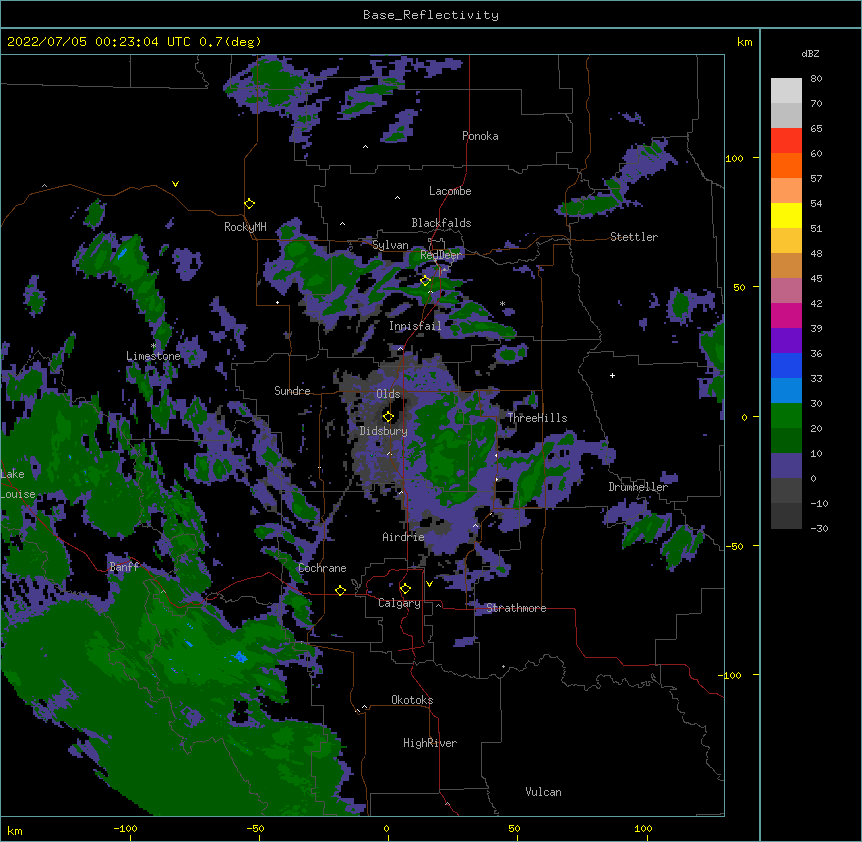Screen dimensions: 862x842
Task: Select the royal blue 33–36 dBZ legend swatch
Action: (x=786, y=365)
